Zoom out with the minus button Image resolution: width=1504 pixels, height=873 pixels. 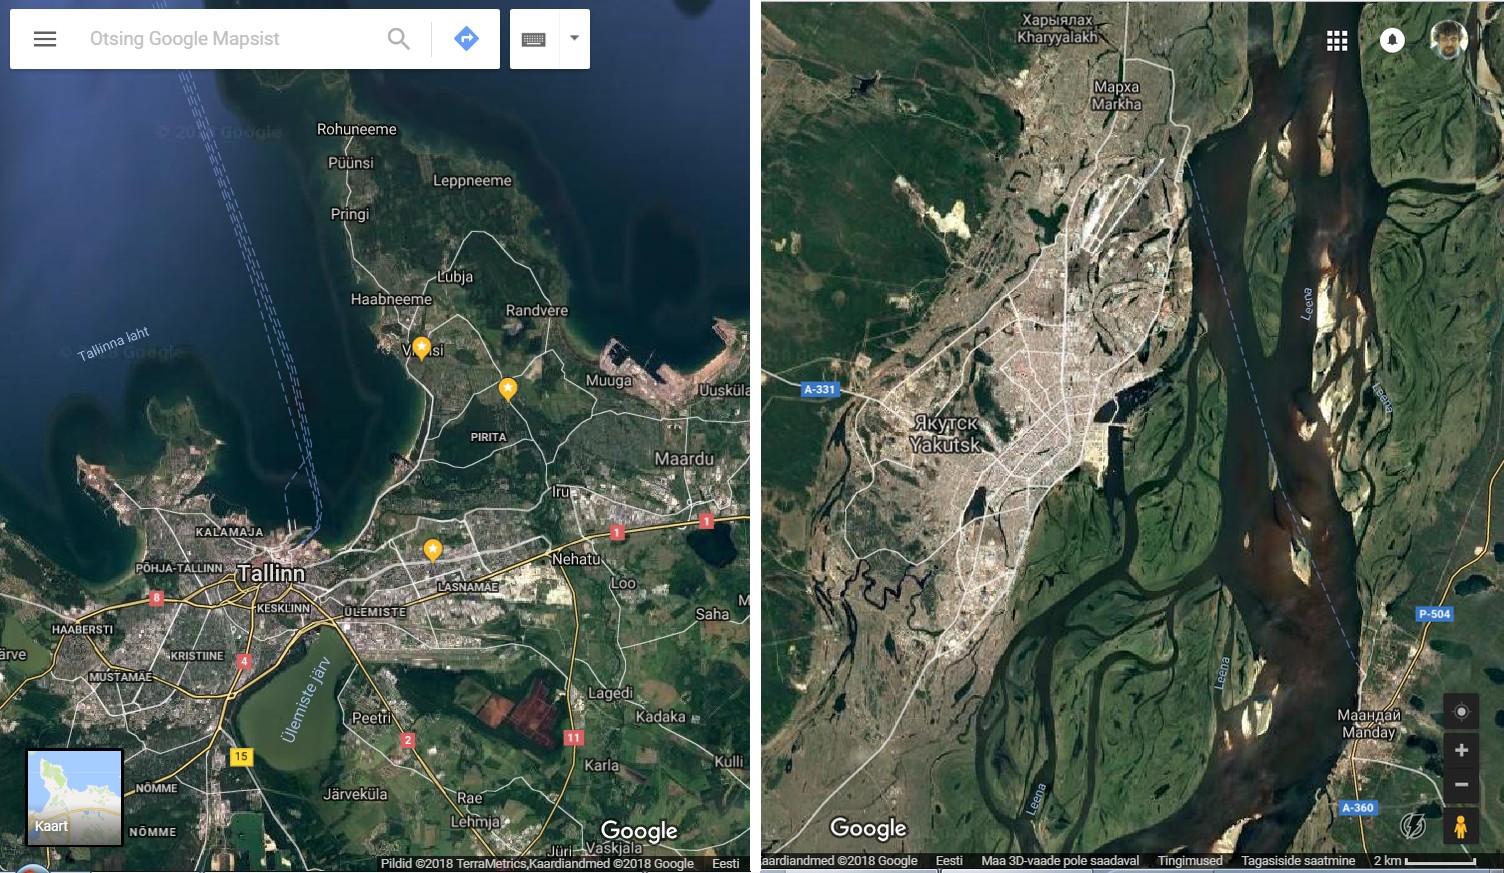pos(1461,785)
